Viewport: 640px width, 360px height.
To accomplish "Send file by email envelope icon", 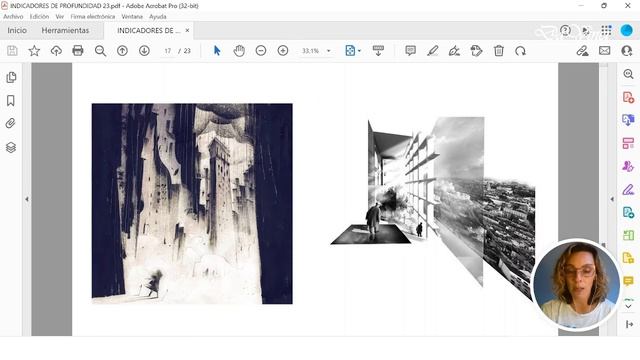I will point(604,51).
